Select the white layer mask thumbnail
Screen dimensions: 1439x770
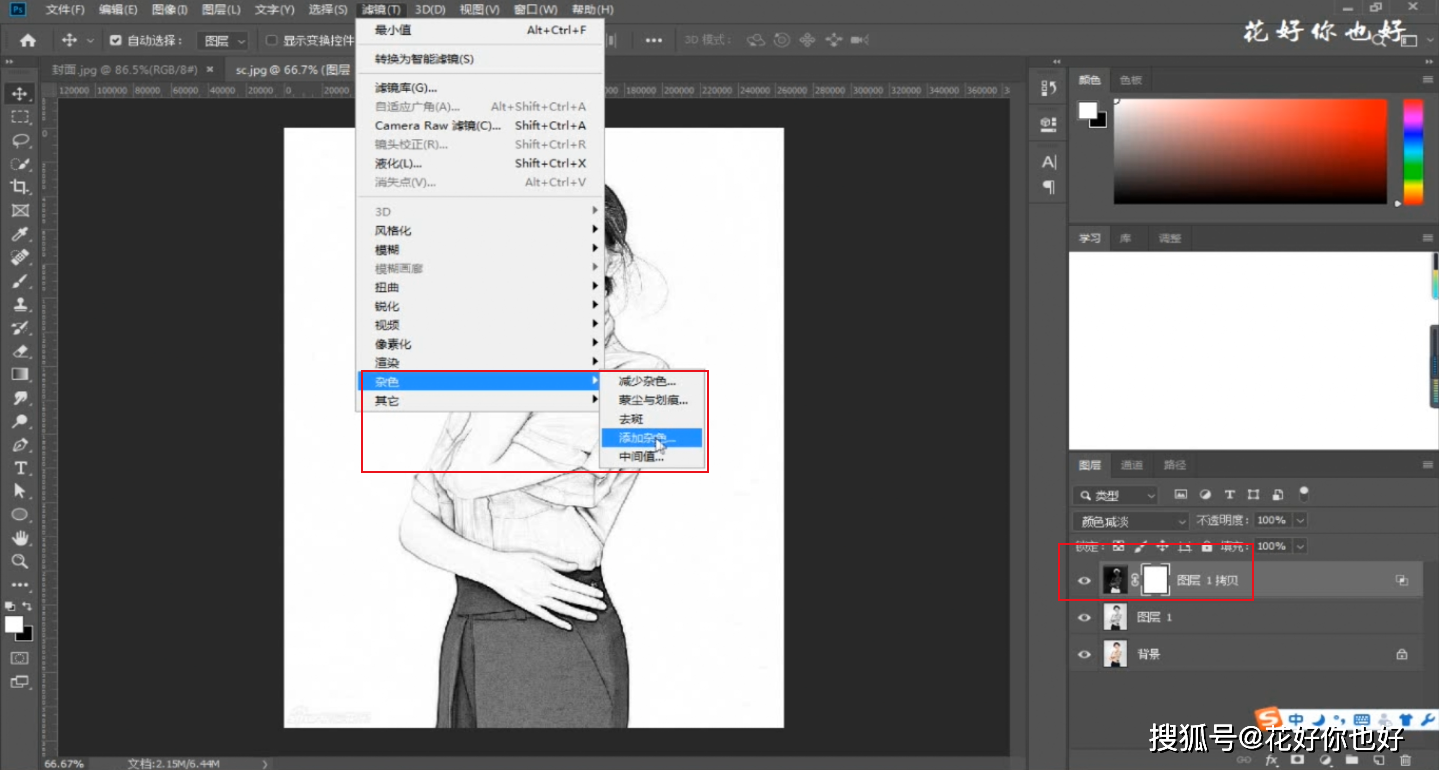coord(1156,580)
